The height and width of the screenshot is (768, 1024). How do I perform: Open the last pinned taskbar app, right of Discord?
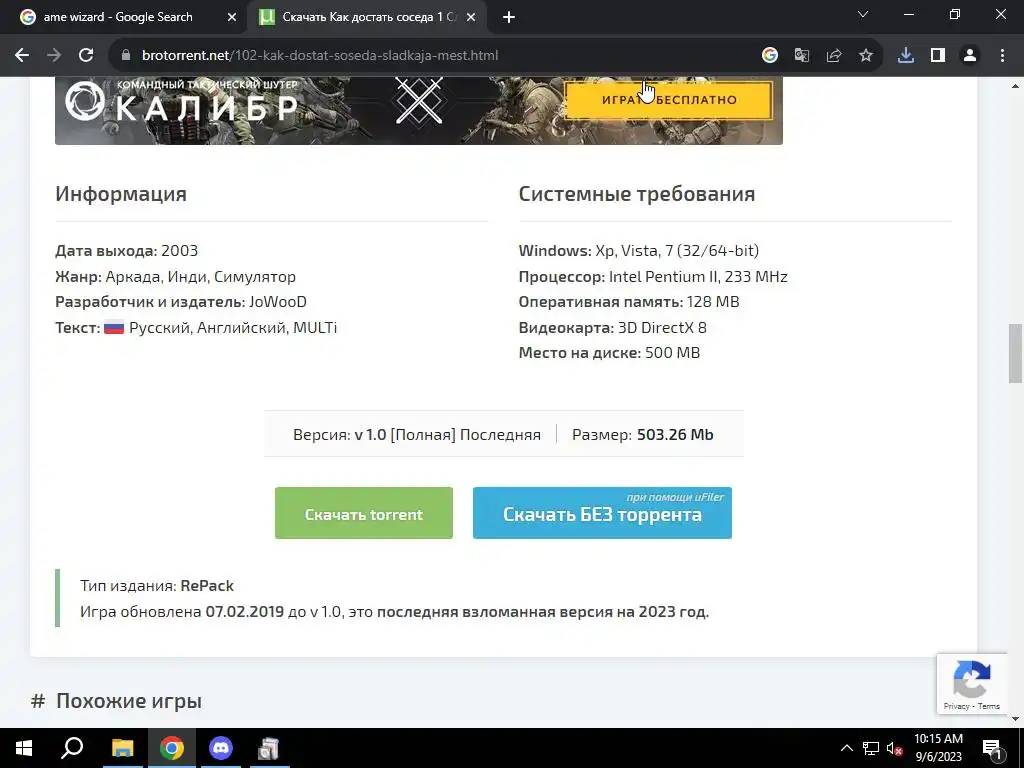click(268, 748)
